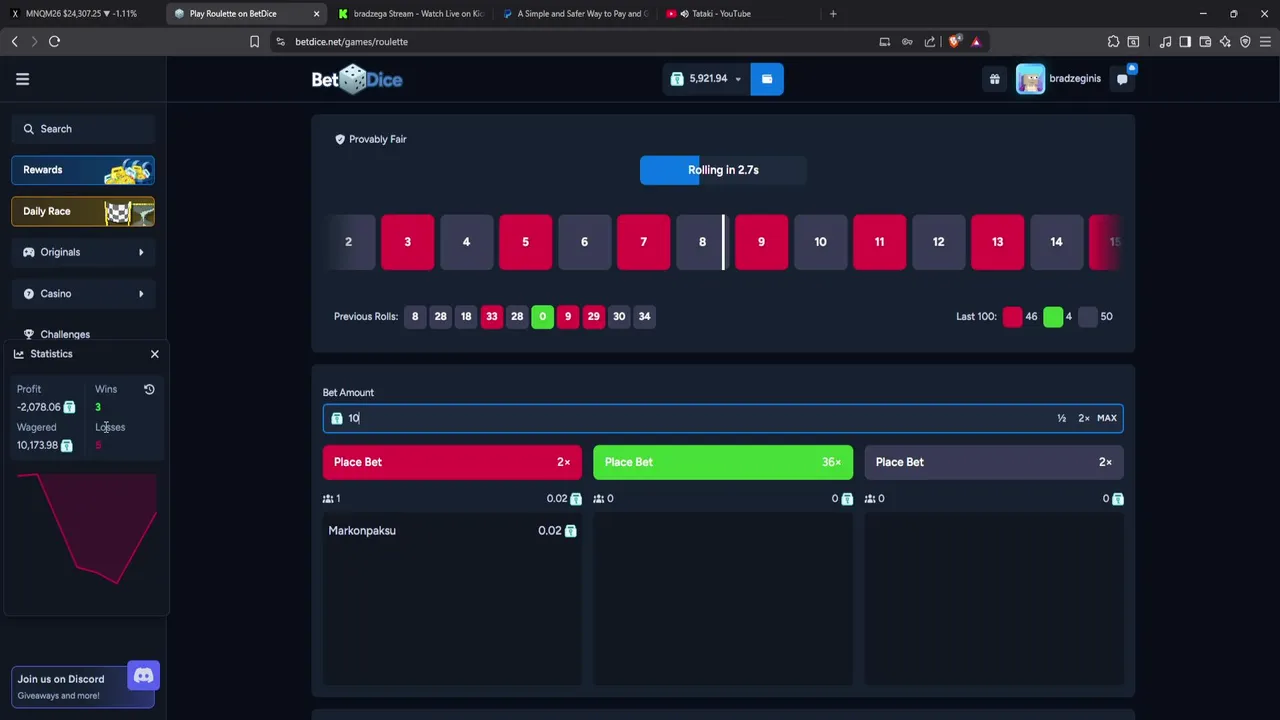Reset statistics with the history icon

point(149,389)
